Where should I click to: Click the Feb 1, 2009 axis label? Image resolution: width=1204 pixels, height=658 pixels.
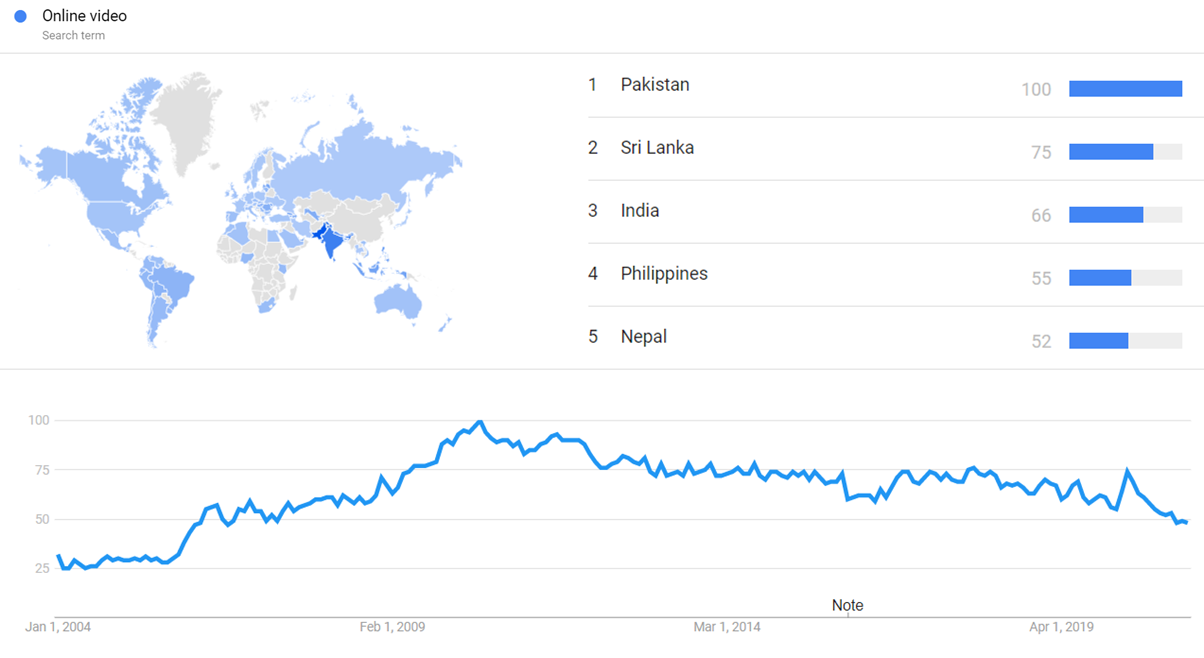coord(392,627)
